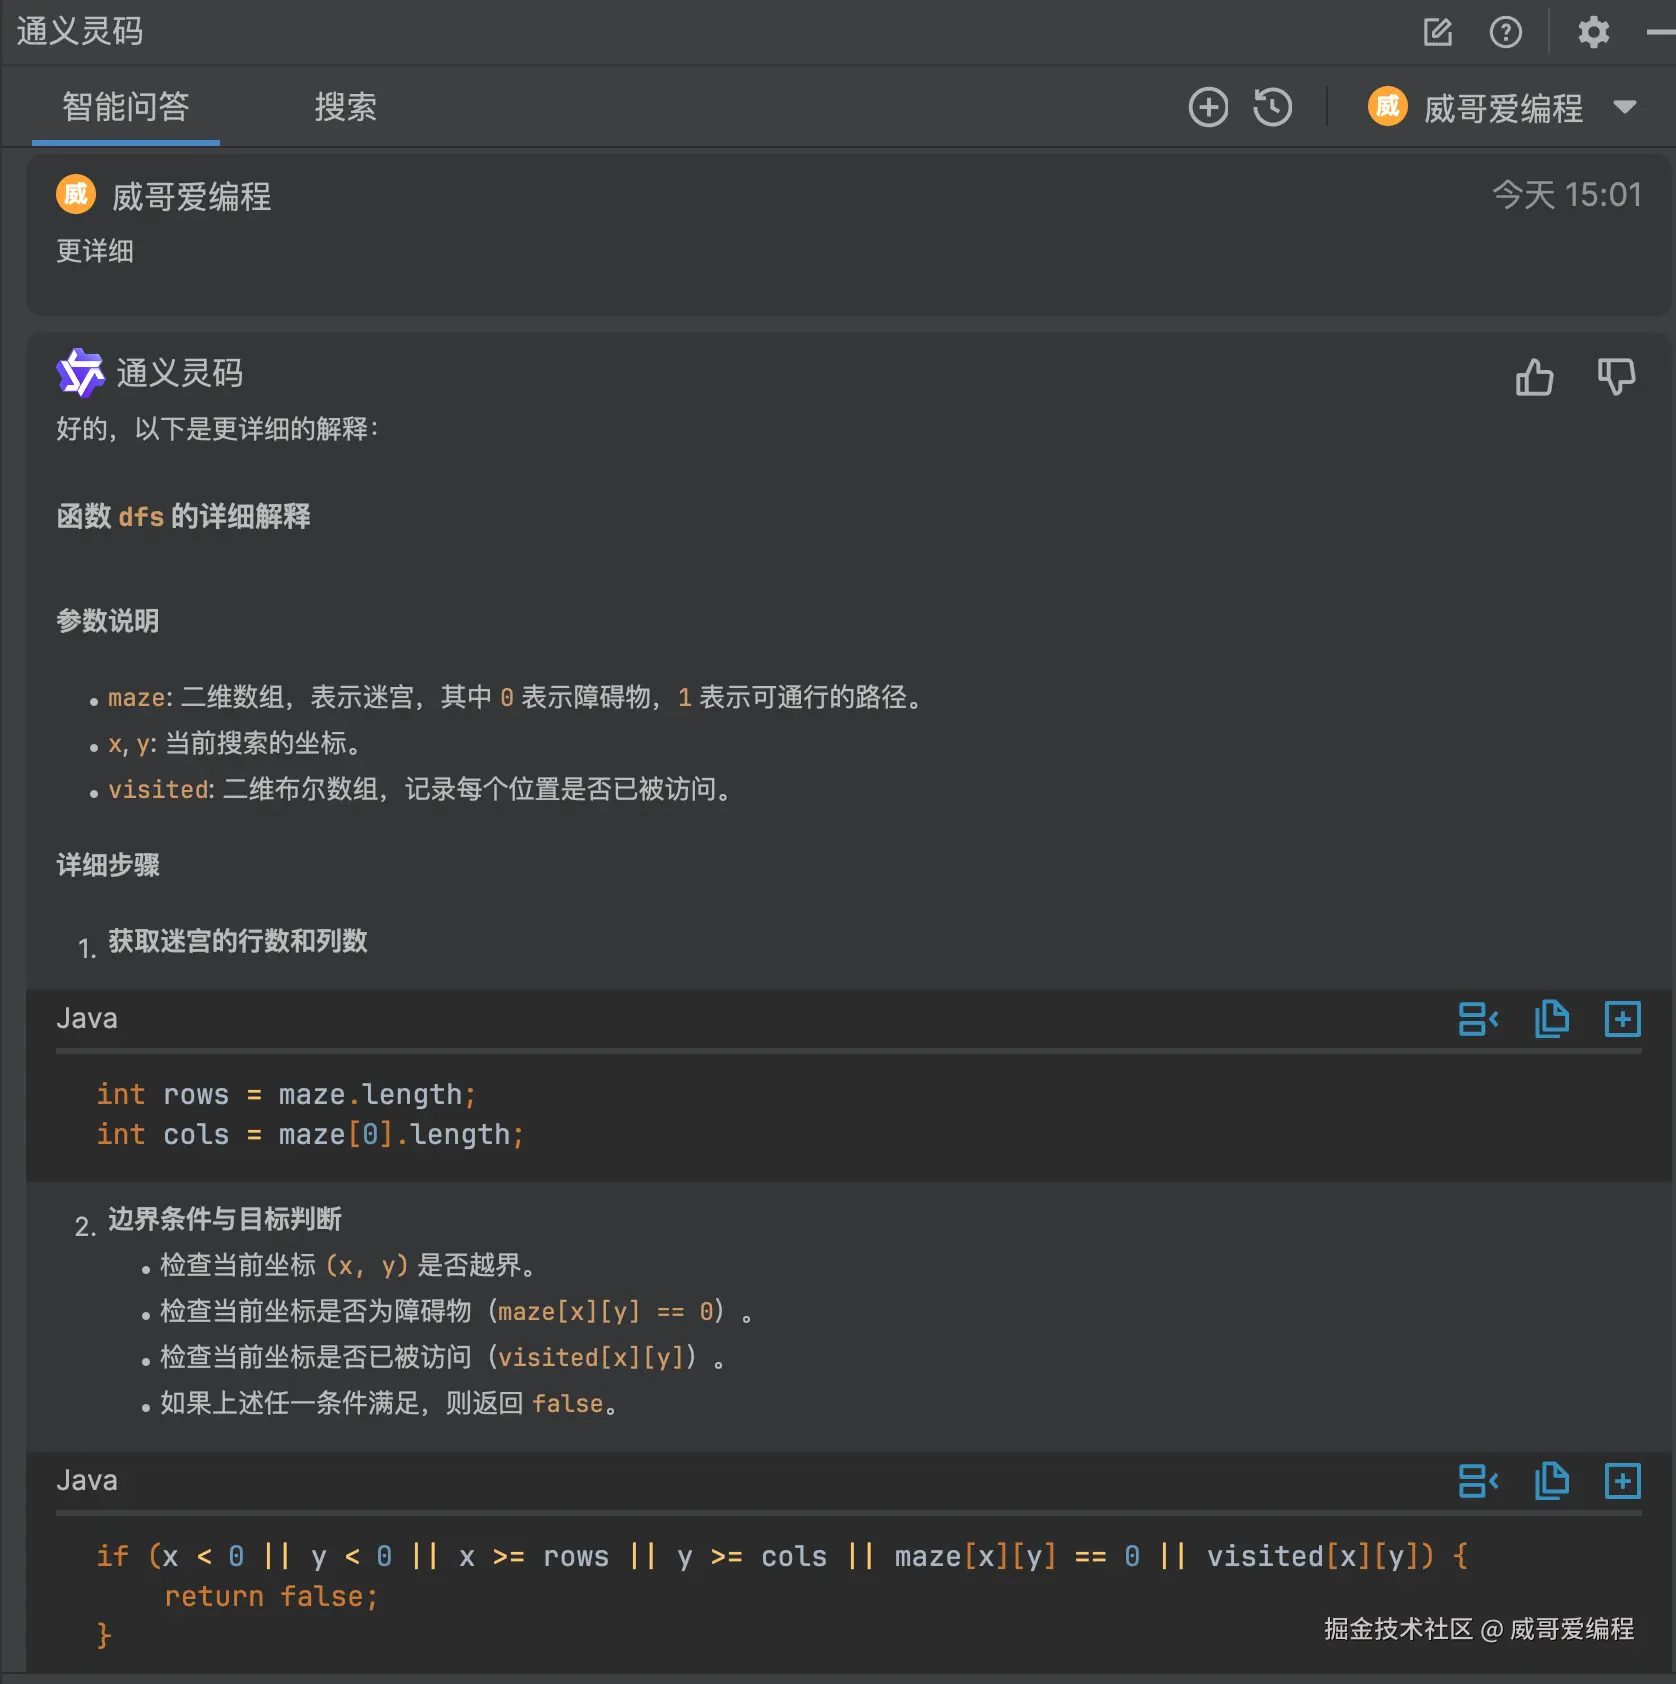This screenshot has width=1676, height=1684.
Task: Insert the rows/cols code snippet into editor
Action: point(1478,1019)
